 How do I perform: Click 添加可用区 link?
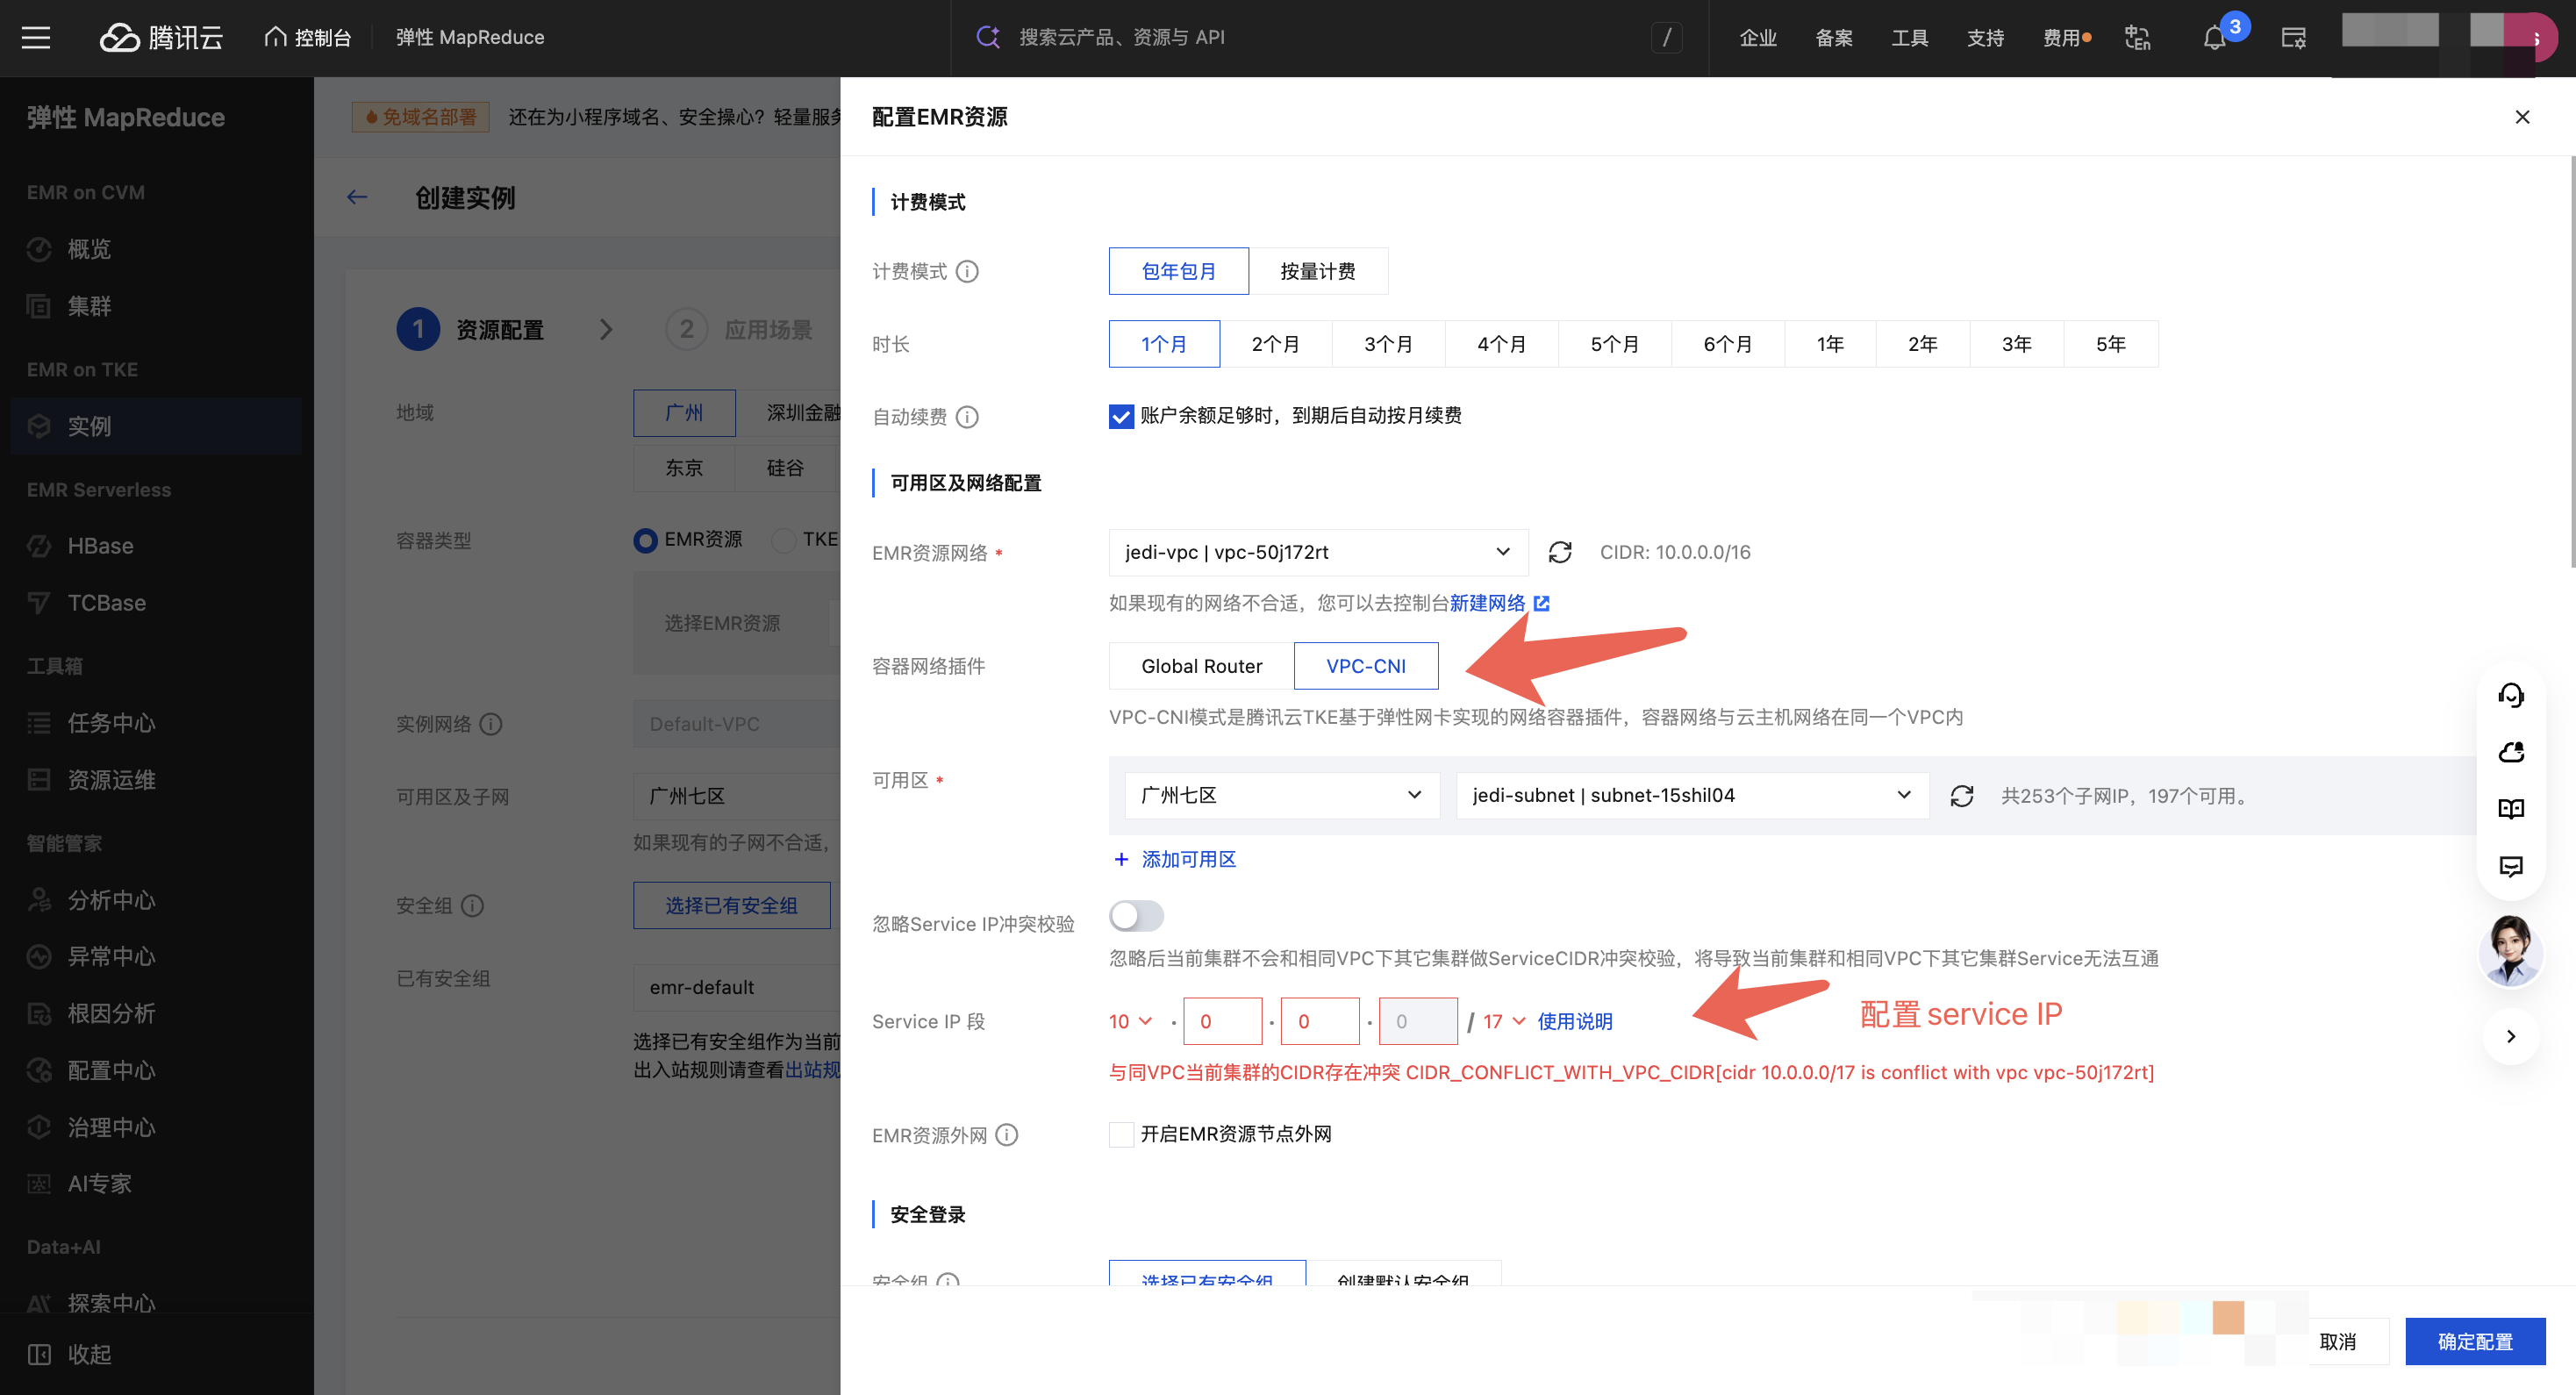pos(1188,859)
